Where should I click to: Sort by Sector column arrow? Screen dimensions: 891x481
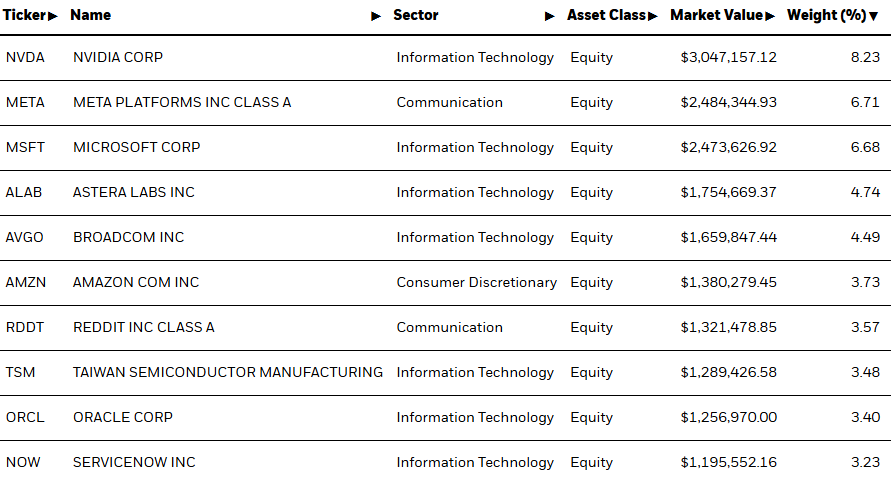click(549, 16)
